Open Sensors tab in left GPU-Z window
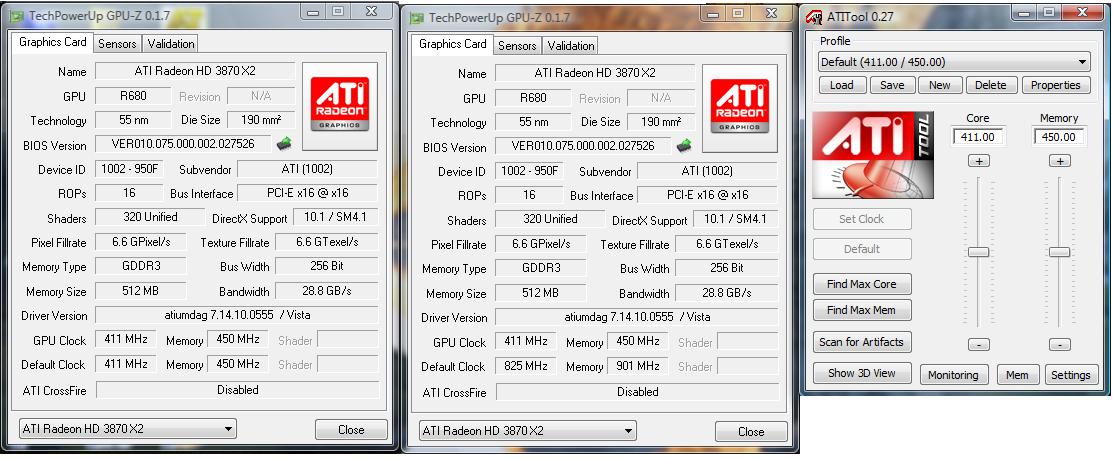 click(x=117, y=43)
